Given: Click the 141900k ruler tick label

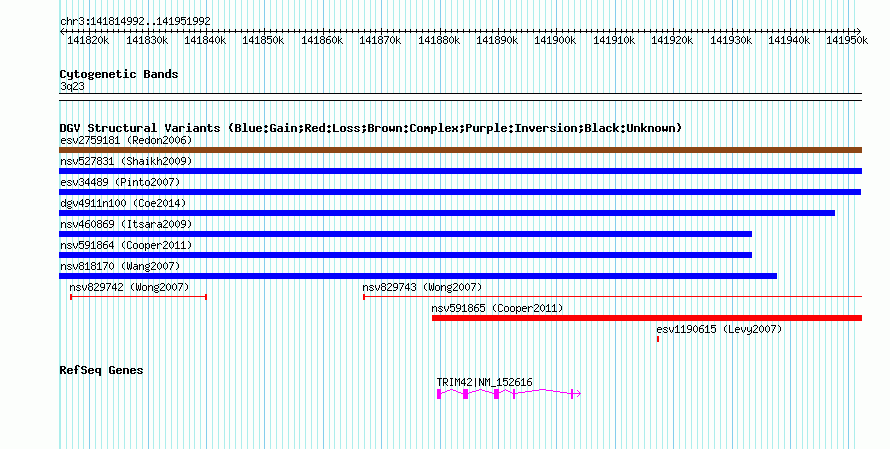Looking at the screenshot, I should pyautogui.click(x=555, y=40).
